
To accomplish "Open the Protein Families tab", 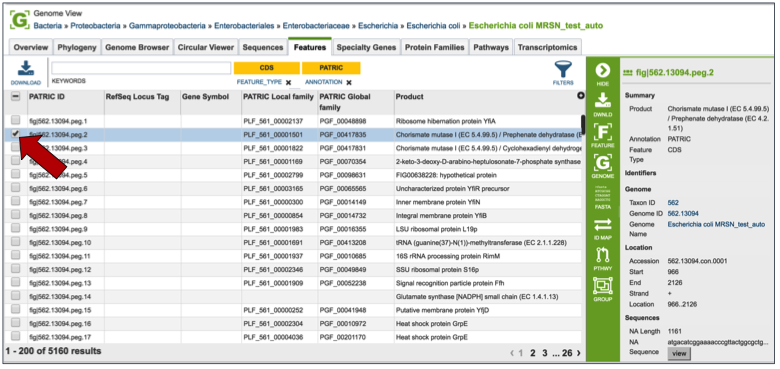I will point(434,47).
